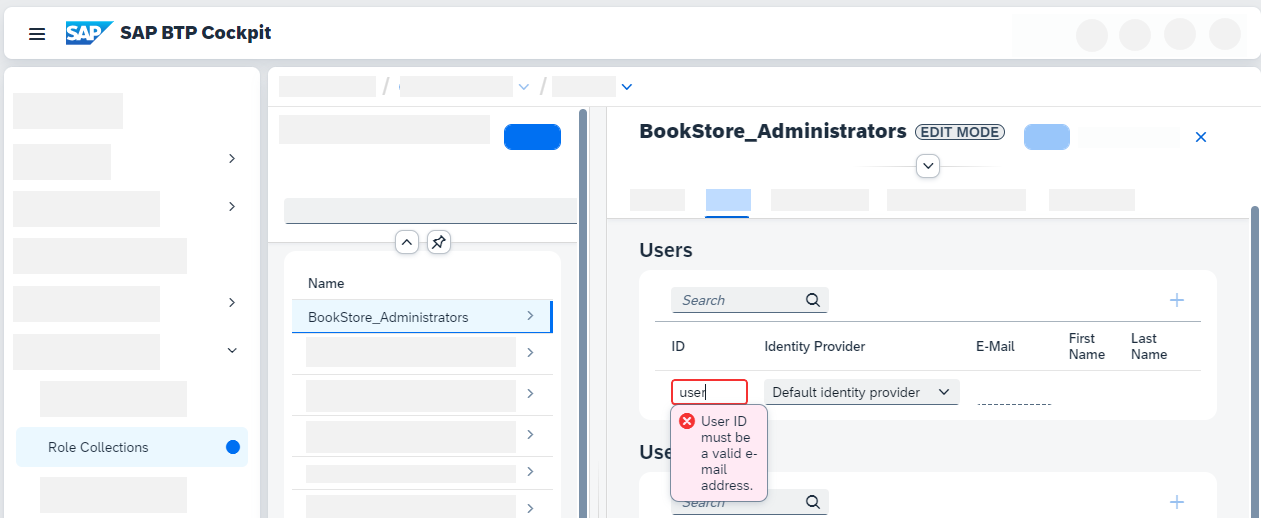Screen dimensions: 1261x518
Task: Open the last breadcrumb dropdown arrow
Action: [x=627, y=87]
